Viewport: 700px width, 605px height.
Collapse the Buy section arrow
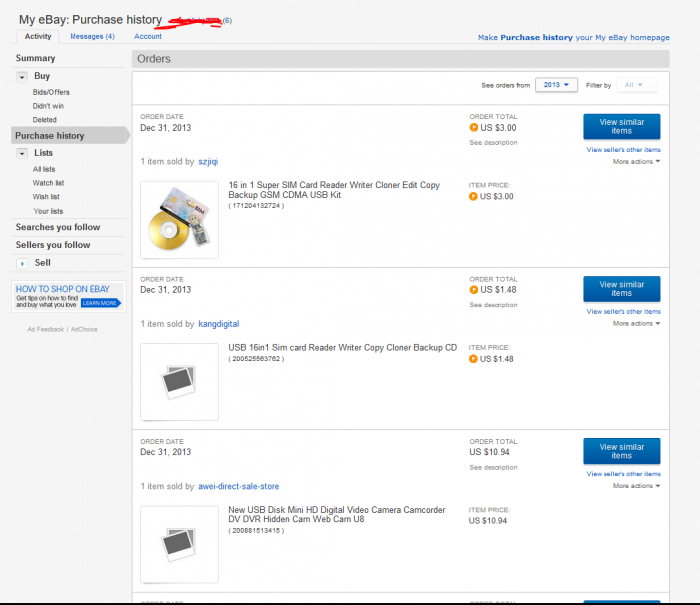click(x=22, y=76)
